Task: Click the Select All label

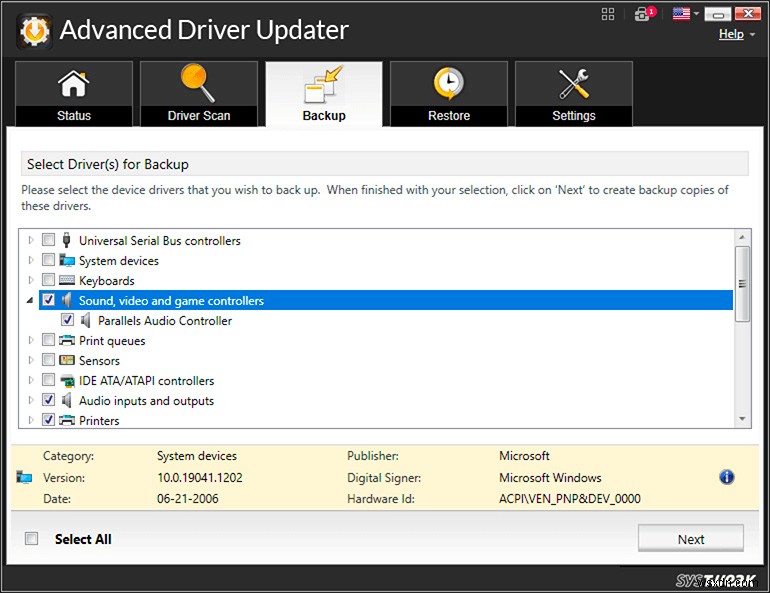Action: click(x=83, y=539)
